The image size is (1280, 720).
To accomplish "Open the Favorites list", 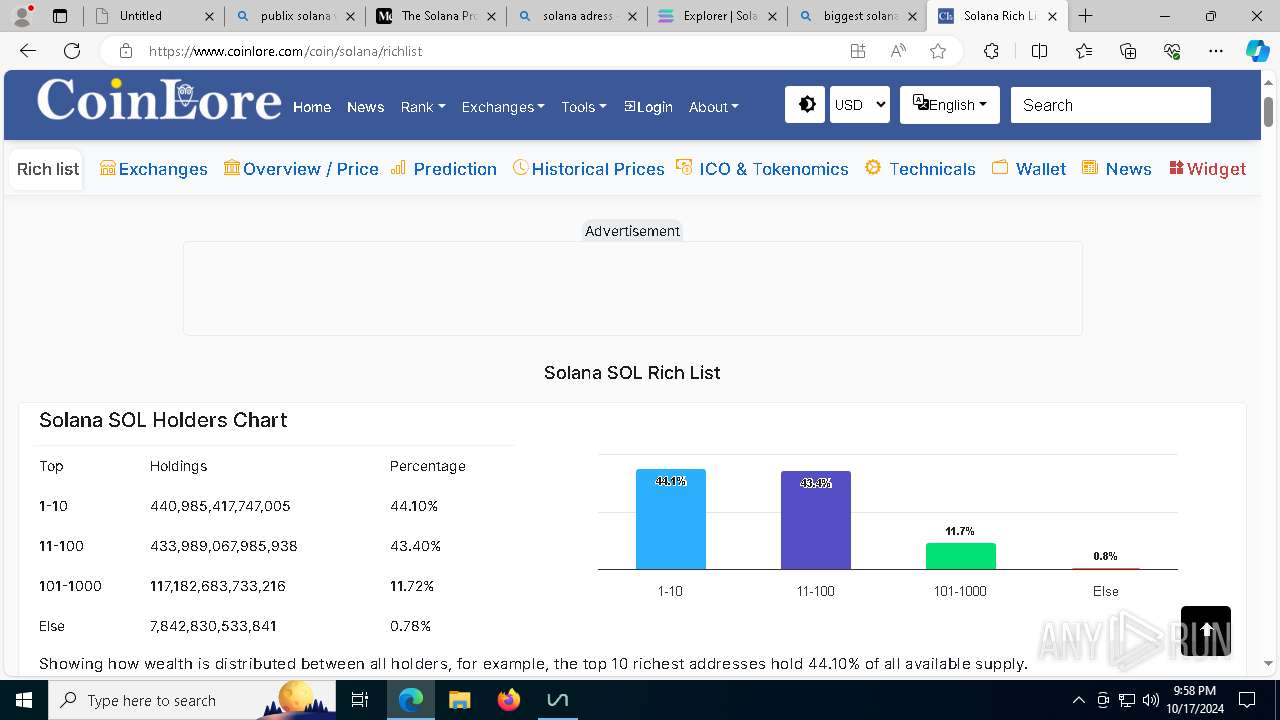I will click(x=1084, y=51).
